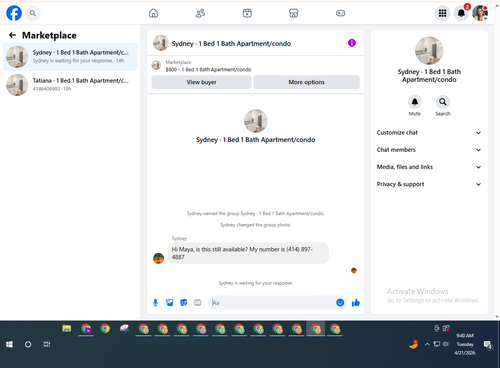This screenshot has width=500, height=368.
Task: Go back using the Marketplace arrow
Action: pos(12,35)
